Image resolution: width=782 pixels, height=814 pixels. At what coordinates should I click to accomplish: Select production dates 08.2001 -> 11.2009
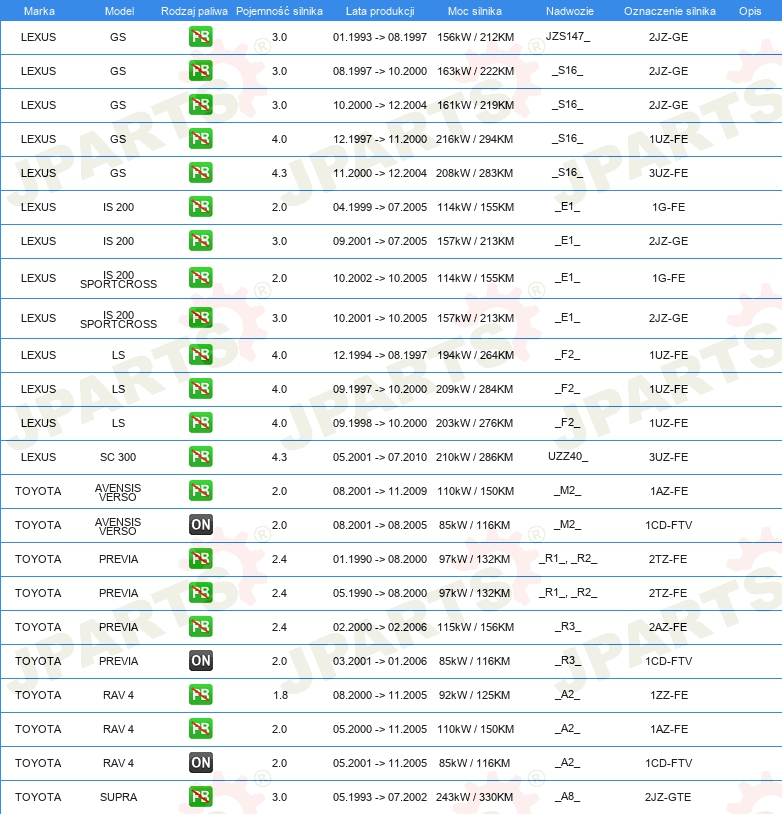tap(380, 491)
